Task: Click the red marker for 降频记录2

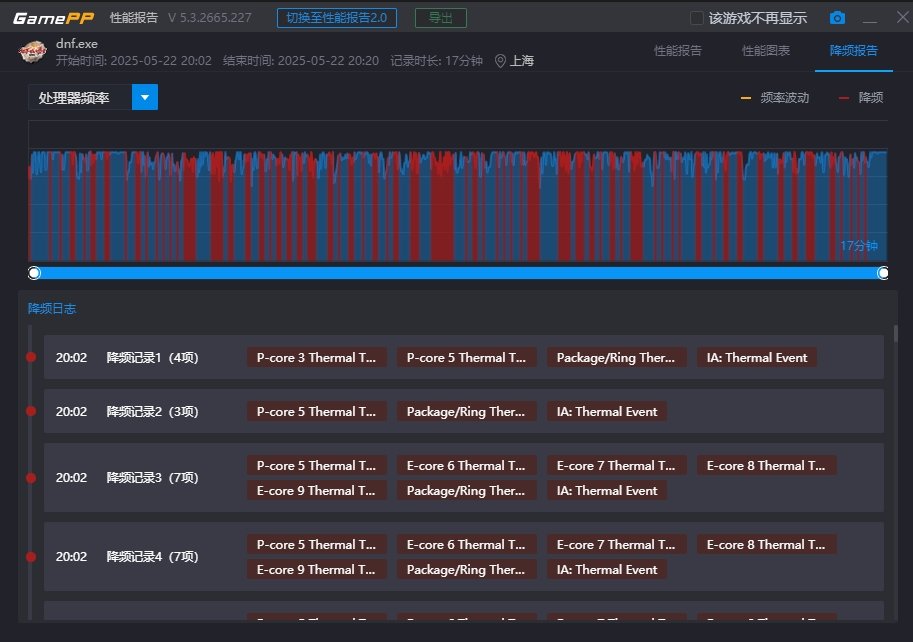Action: point(31,412)
